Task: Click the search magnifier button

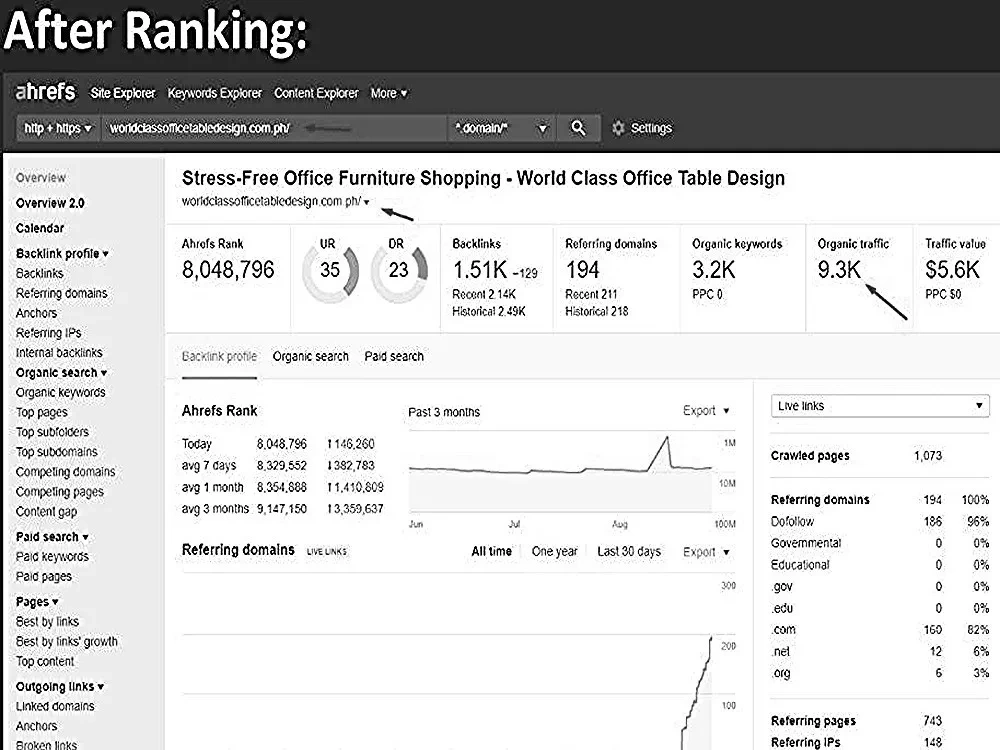Action: click(578, 128)
